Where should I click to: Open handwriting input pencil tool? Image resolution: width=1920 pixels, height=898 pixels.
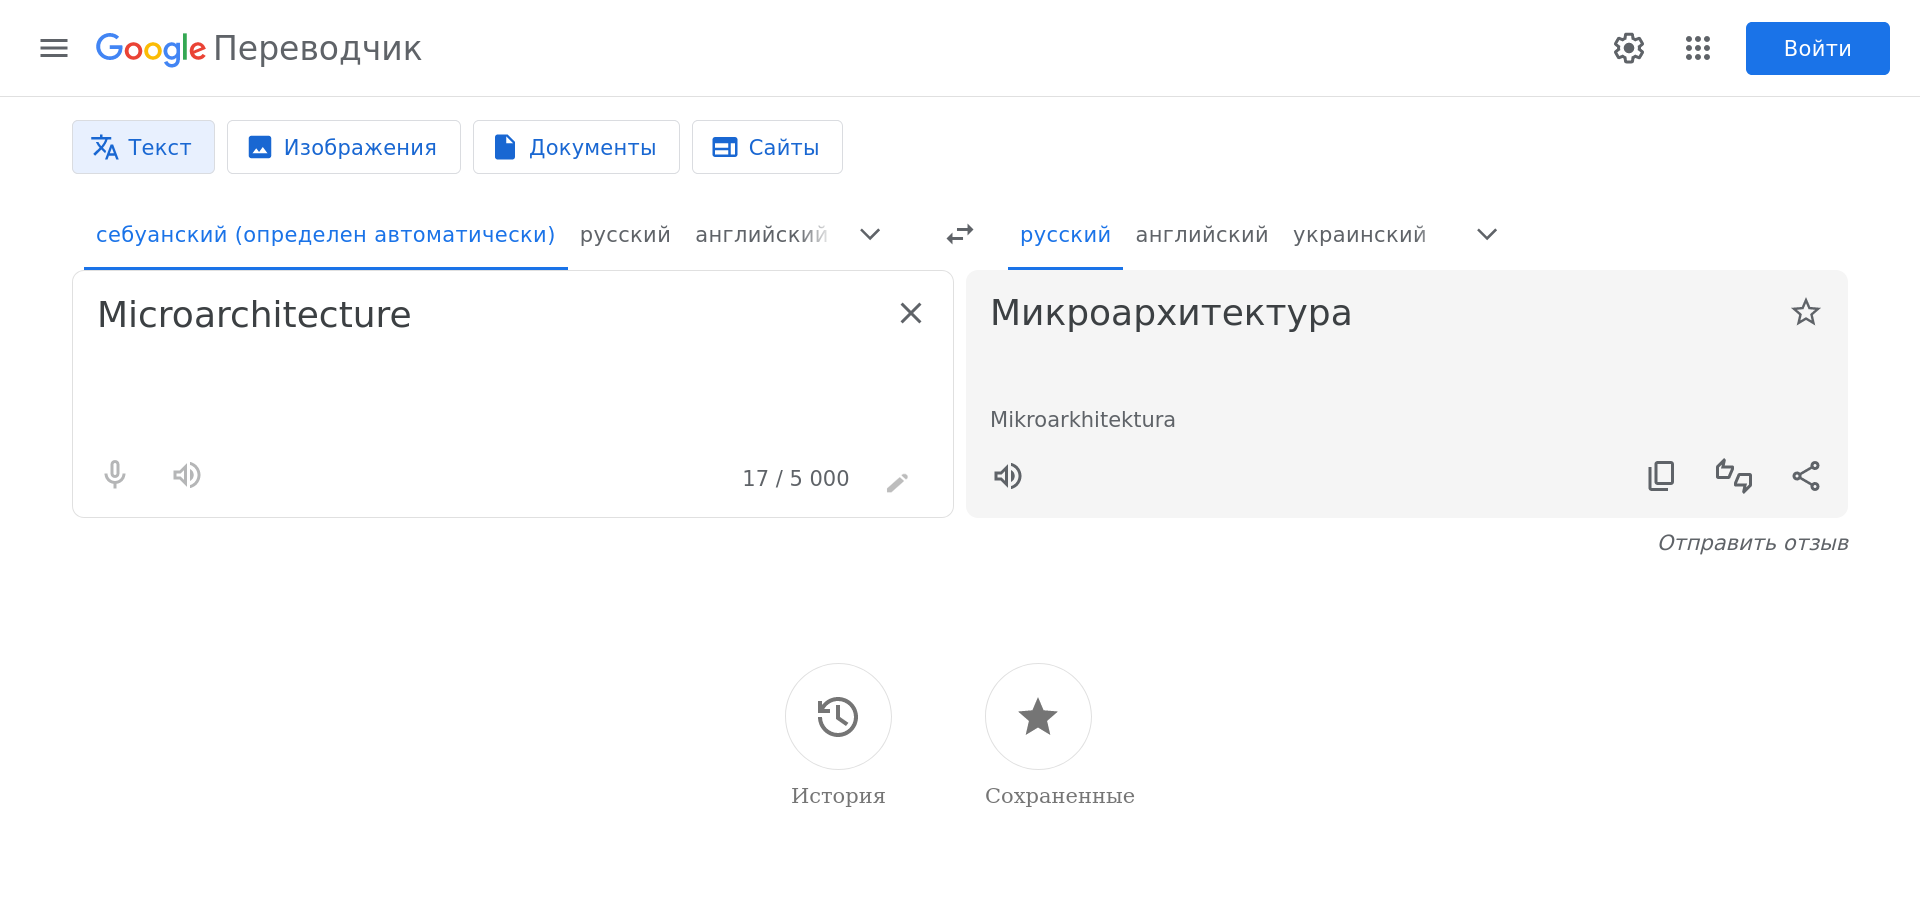(x=897, y=483)
